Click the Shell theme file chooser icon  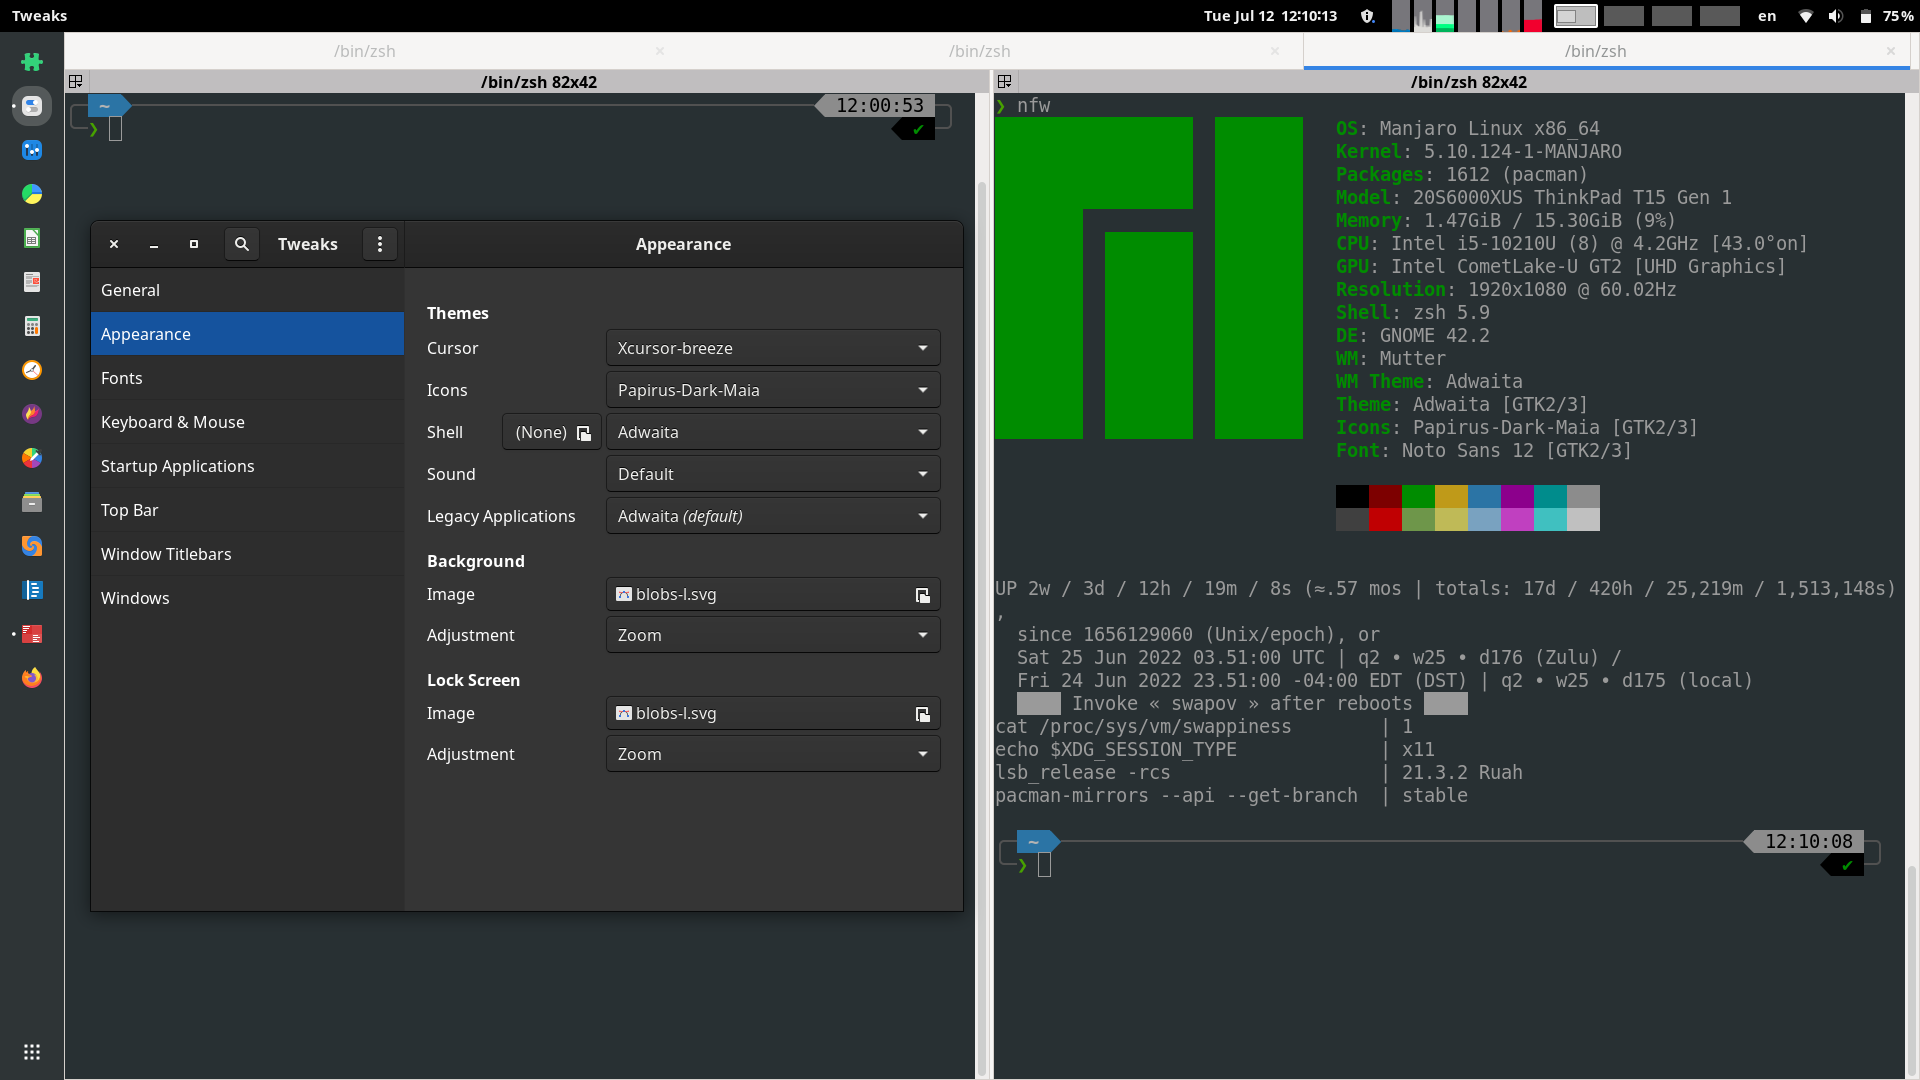[x=583, y=433]
